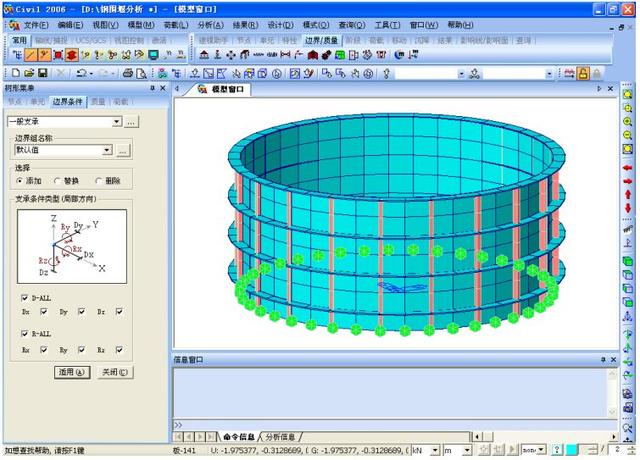This screenshot has width=640, height=460.
Task: Click the 模型窗口 model window tab
Action: tap(223, 90)
